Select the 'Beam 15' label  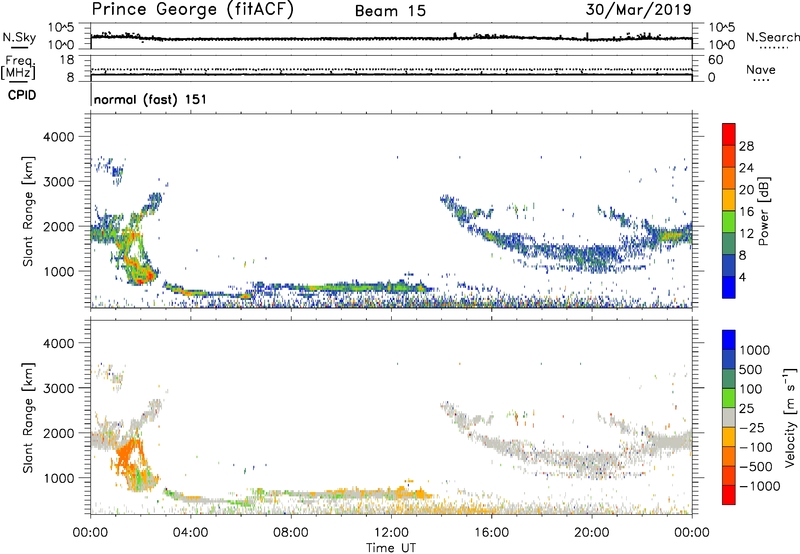(390, 11)
